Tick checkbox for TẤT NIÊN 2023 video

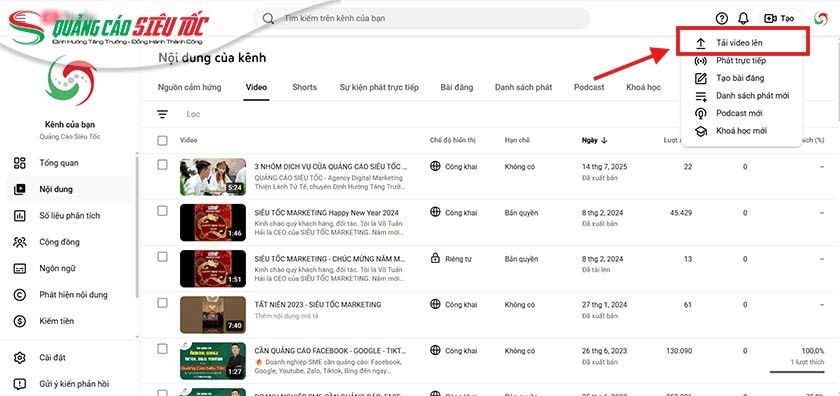pos(162,303)
